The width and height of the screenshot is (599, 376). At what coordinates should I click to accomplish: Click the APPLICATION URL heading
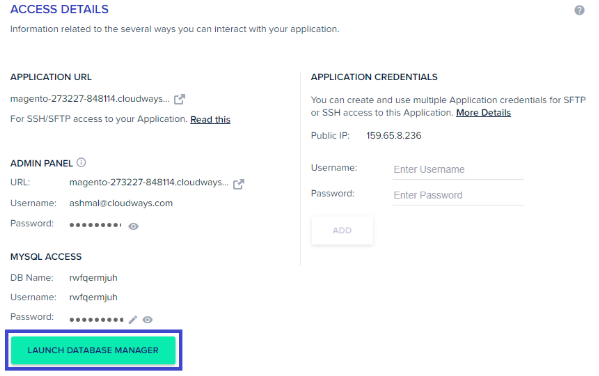point(51,77)
